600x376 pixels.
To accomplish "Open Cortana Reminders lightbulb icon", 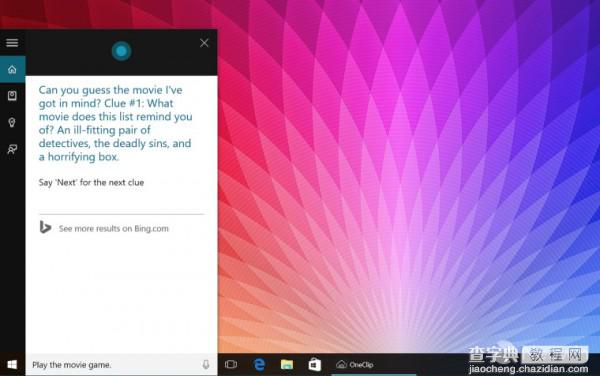I will [x=12, y=122].
